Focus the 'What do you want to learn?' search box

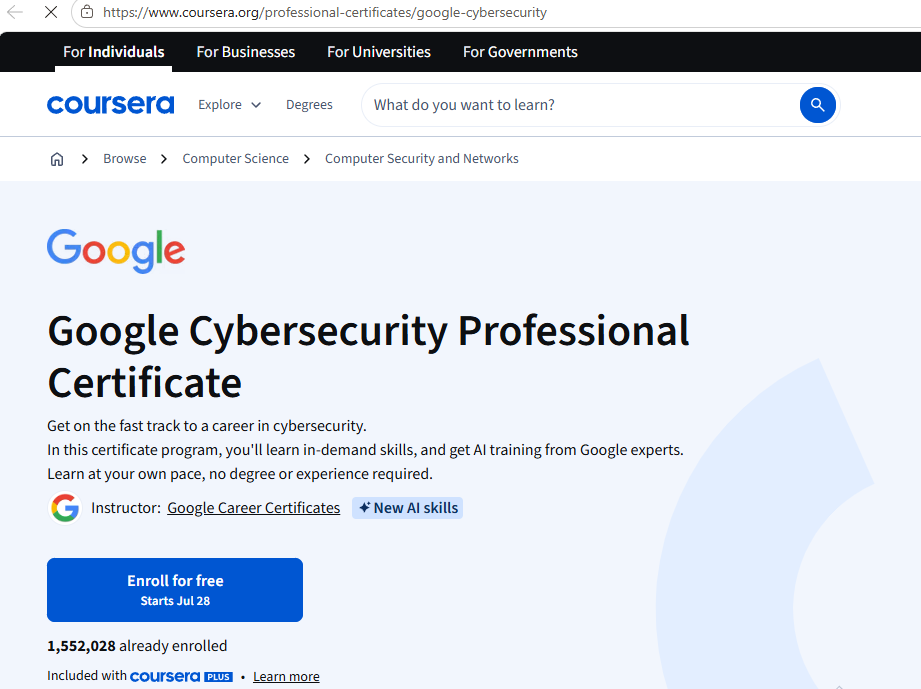click(581, 105)
